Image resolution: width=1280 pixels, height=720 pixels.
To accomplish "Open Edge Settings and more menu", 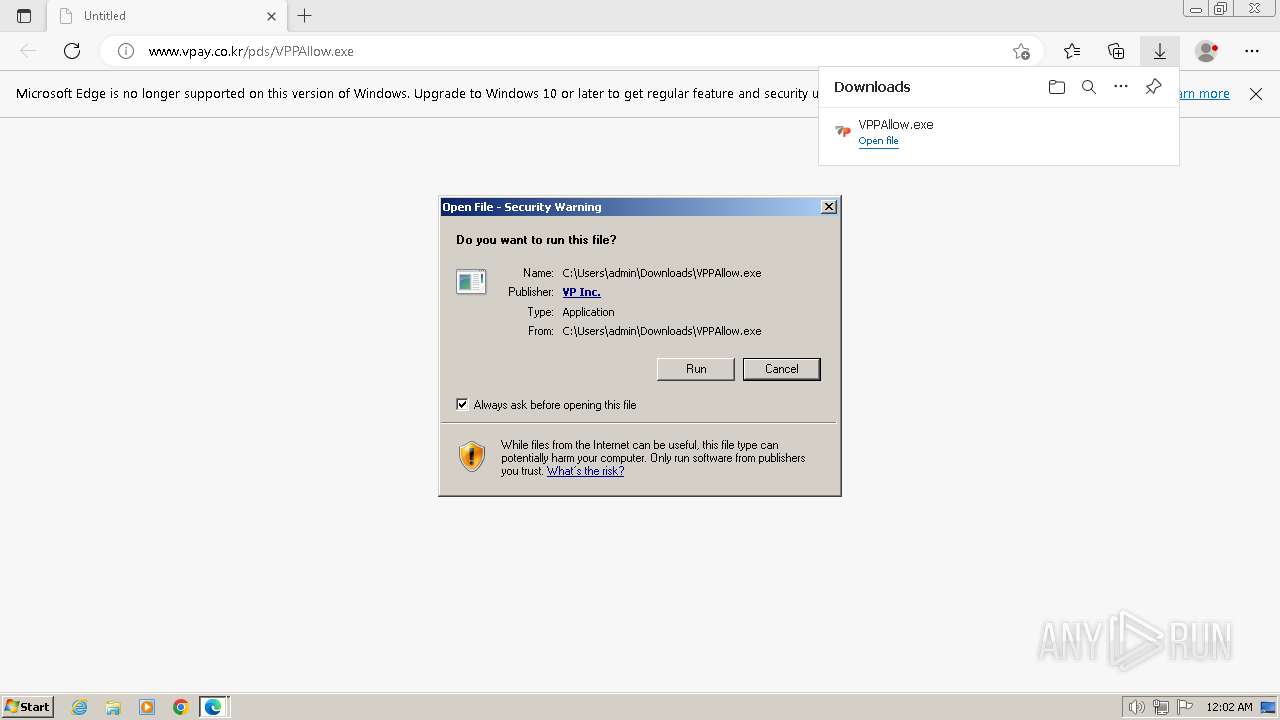I will point(1252,51).
